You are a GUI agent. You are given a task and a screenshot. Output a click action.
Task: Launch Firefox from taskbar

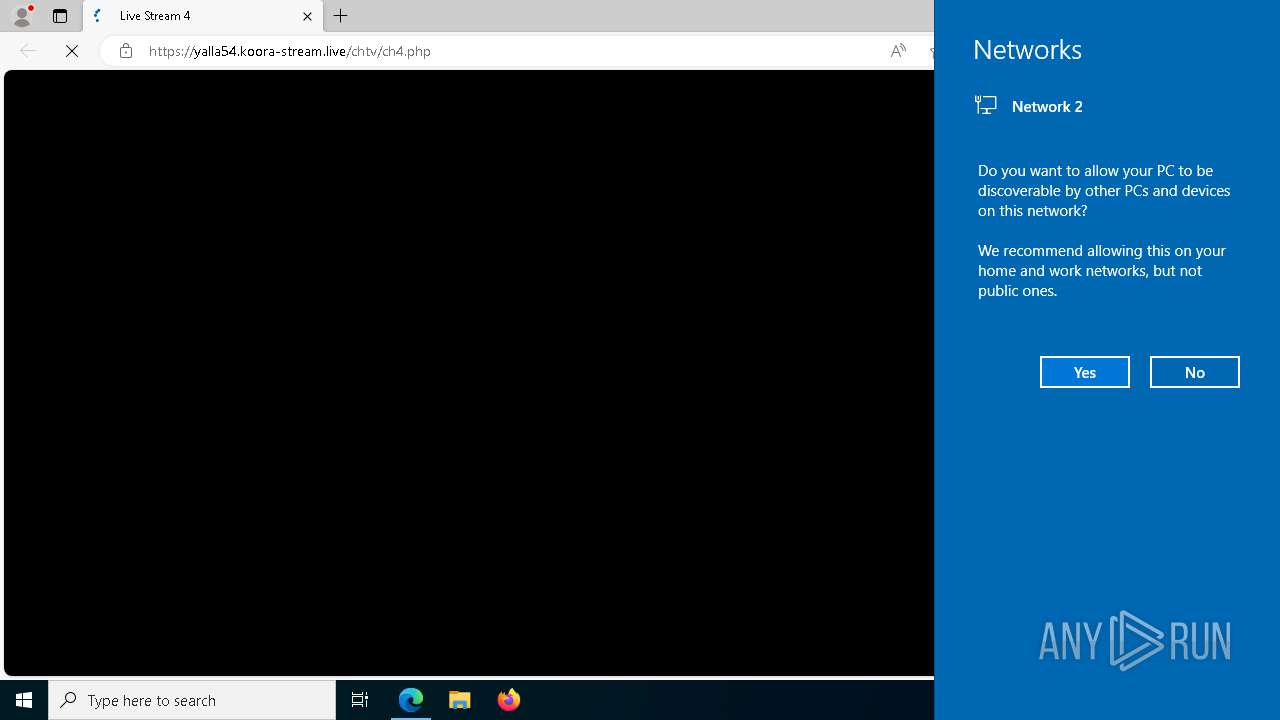(x=509, y=700)
